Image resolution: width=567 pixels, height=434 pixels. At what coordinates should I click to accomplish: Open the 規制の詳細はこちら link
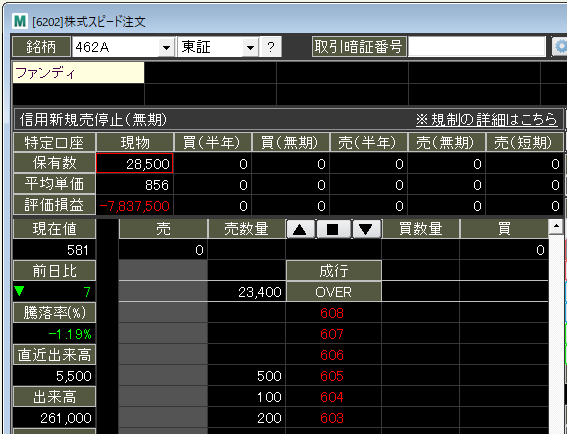tap(486, 119)
